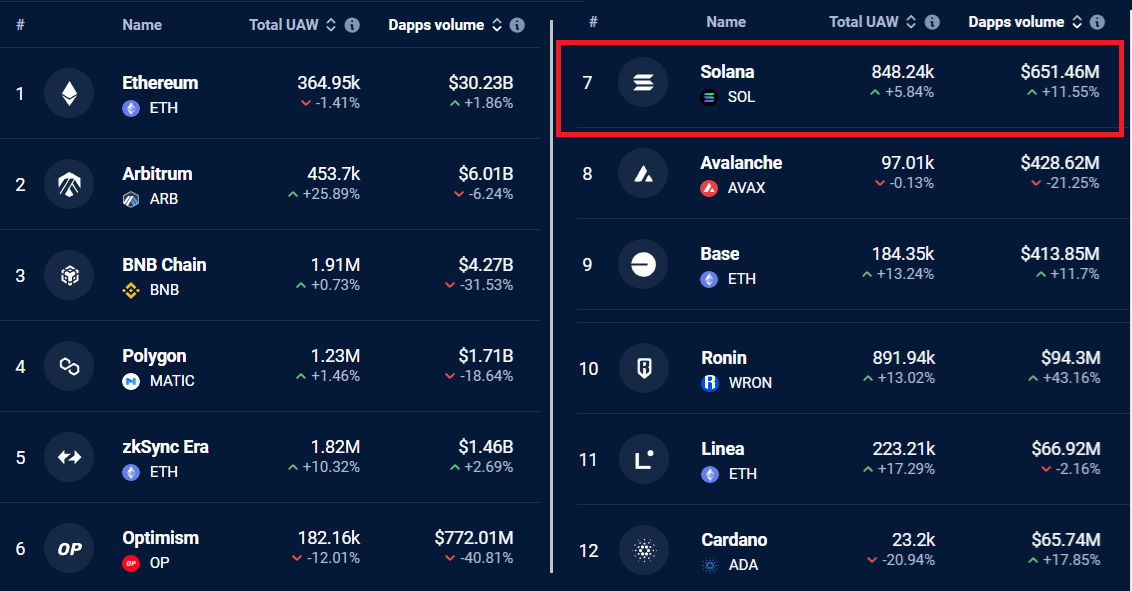1132x591 pixels.
Task: Sort right table by Total UAW arrows
Action: (911, 22)
